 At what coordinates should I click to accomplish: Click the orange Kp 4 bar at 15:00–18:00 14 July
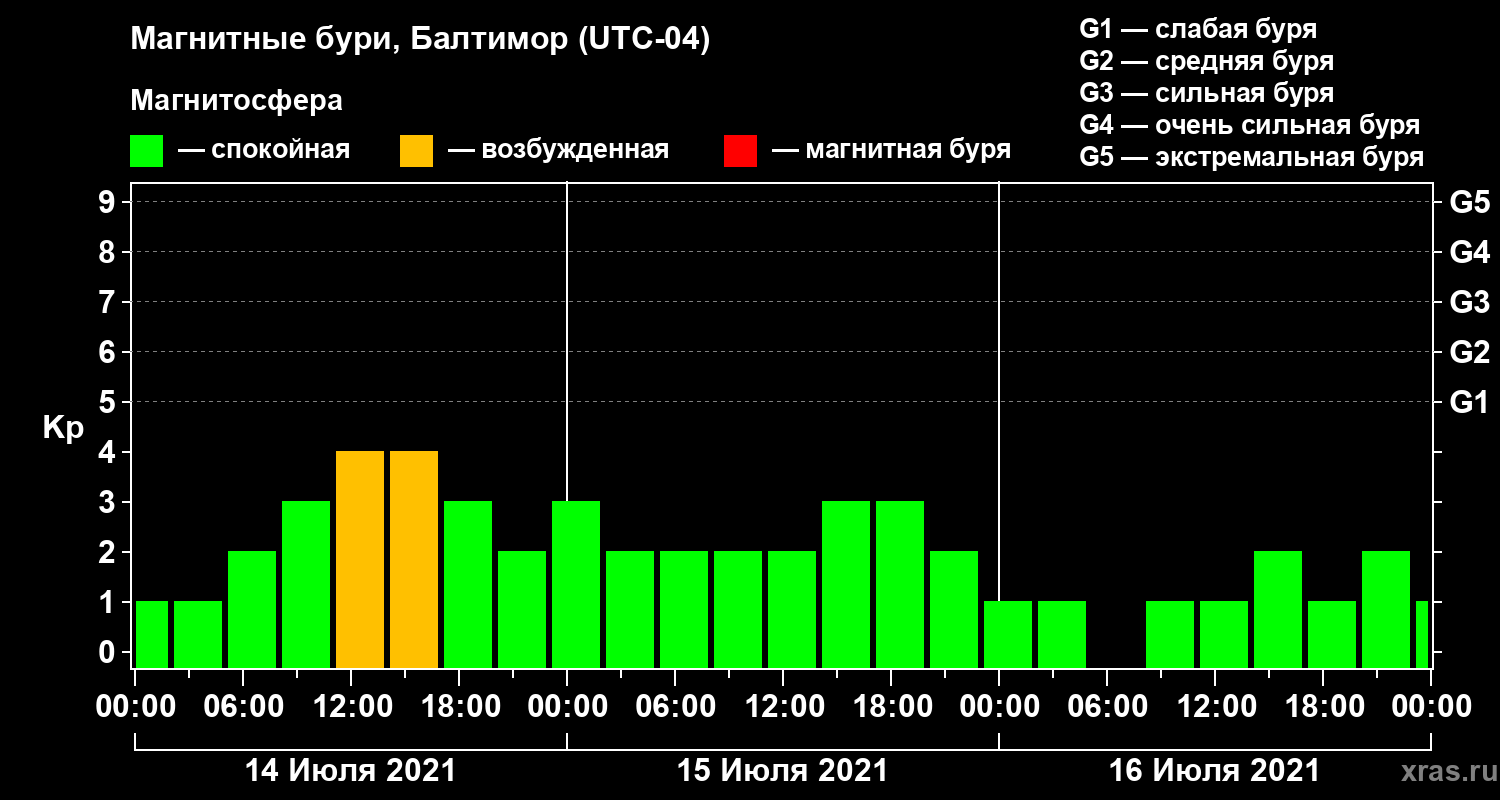tap(414, 560)
